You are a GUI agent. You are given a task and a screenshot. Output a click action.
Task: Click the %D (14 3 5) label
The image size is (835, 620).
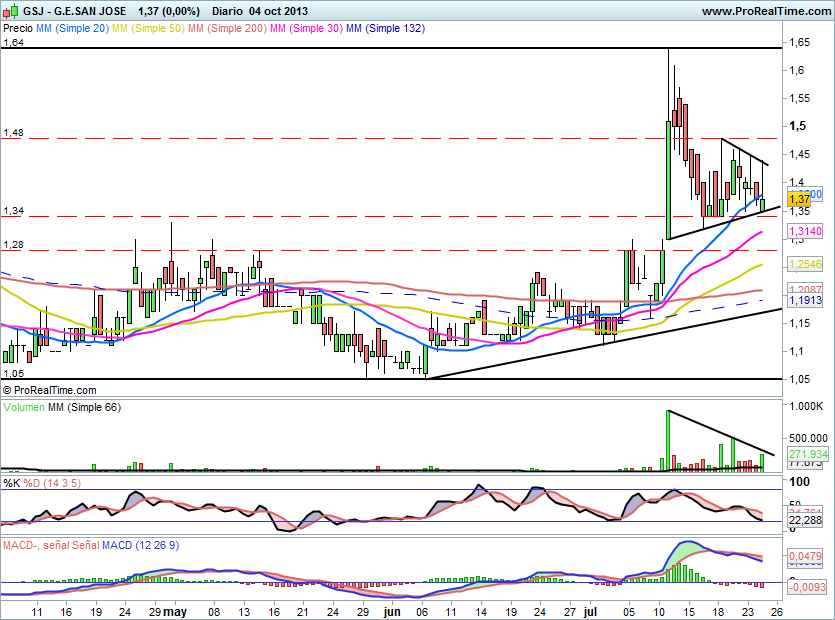(52, 483)
